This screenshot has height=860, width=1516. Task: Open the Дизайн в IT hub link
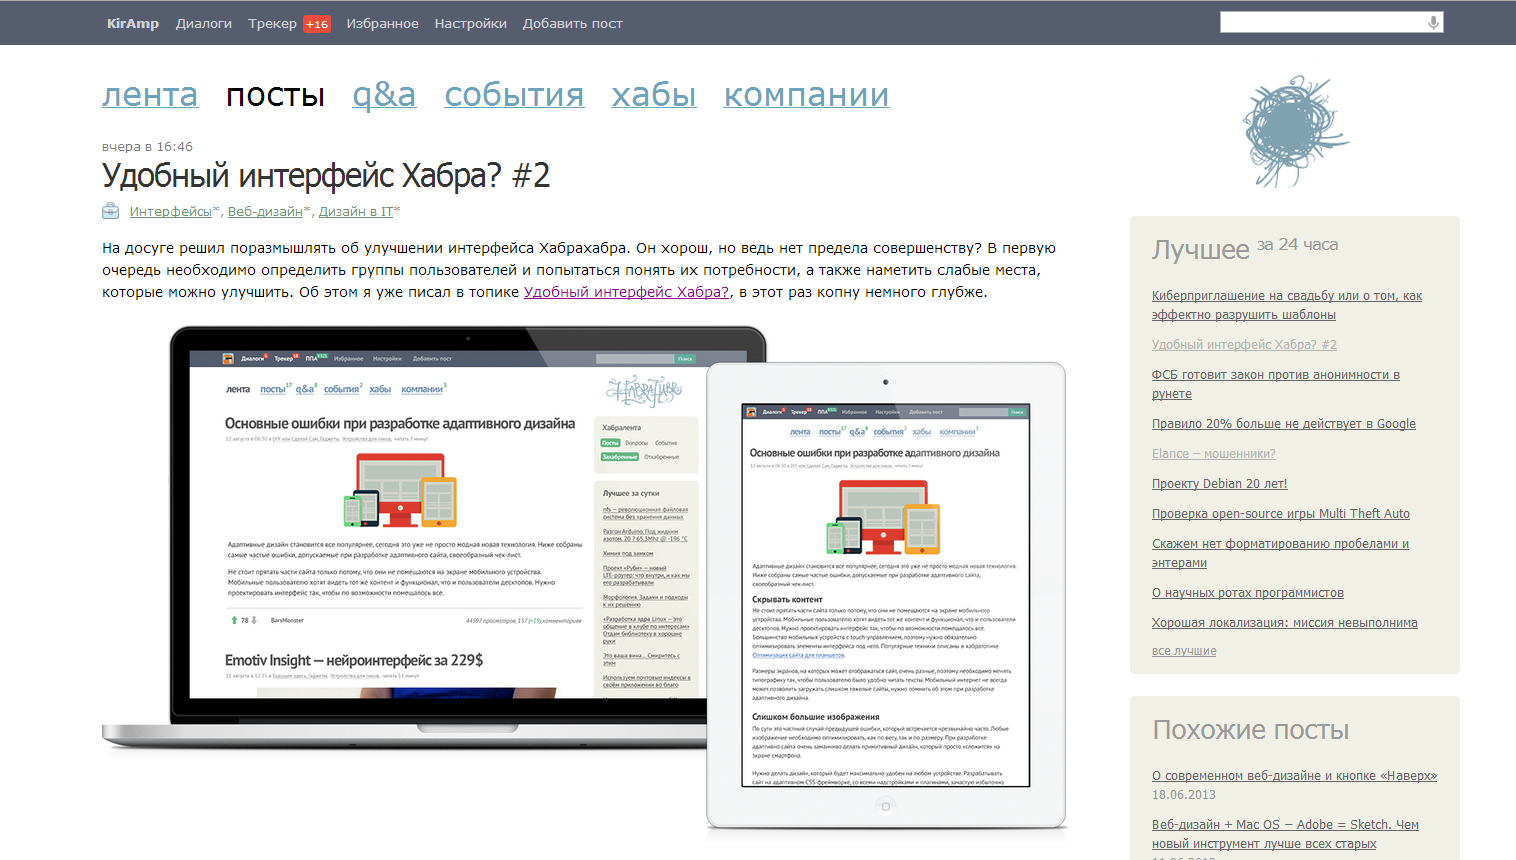(356, 211)
